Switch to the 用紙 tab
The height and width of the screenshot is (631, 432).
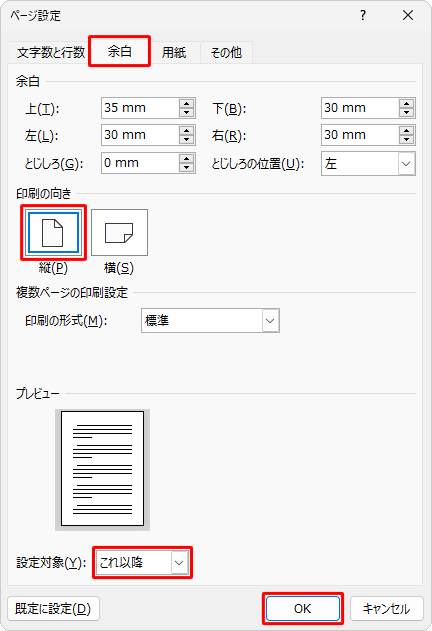(174, 52)
